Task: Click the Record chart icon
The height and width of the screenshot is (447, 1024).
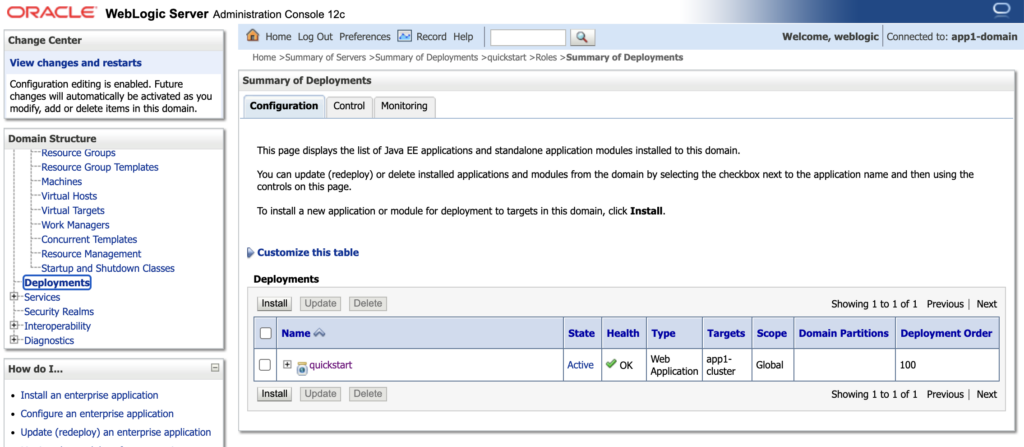Action: 405,37
